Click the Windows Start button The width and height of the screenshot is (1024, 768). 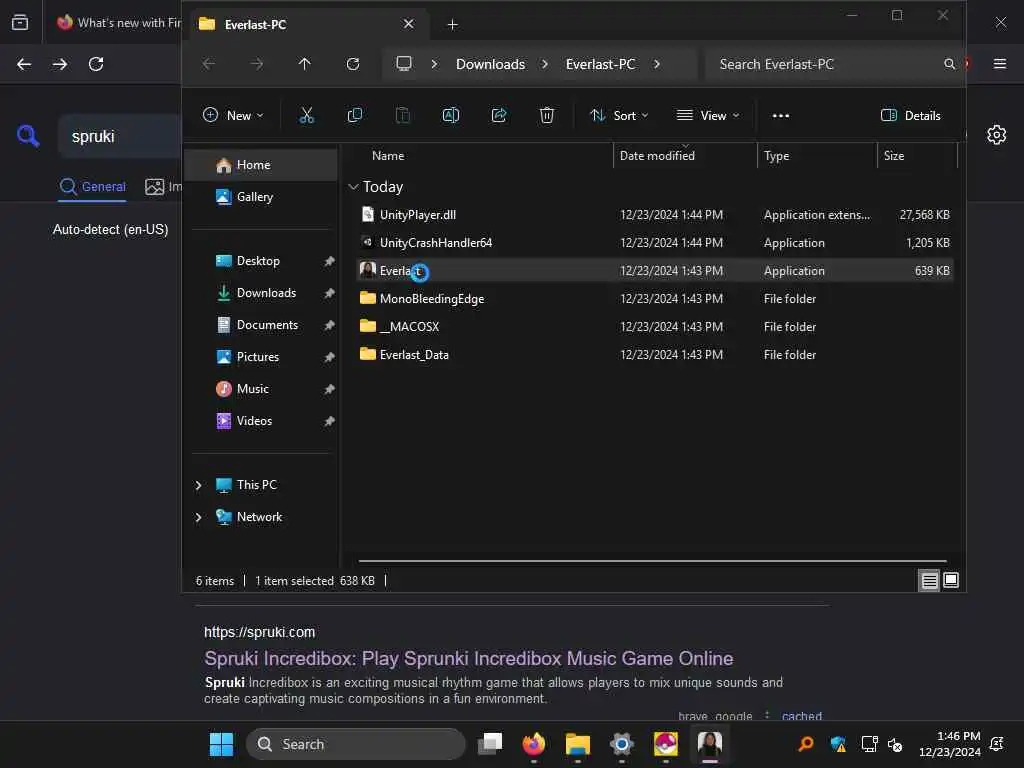point(221,744)
